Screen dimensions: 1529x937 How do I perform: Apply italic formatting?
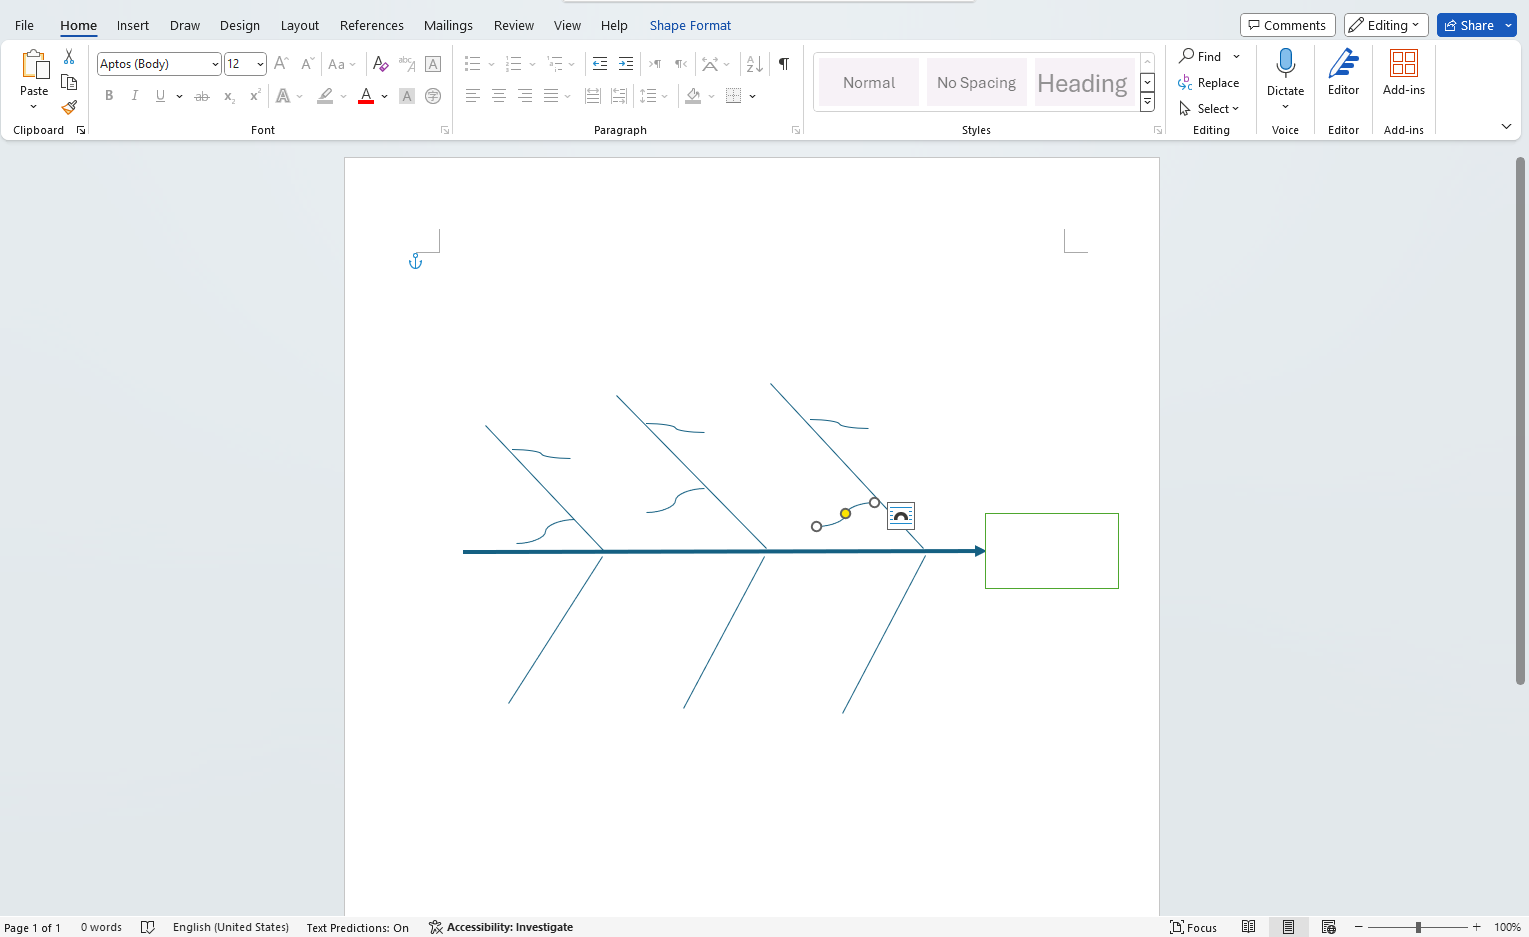tap(134, 95)
